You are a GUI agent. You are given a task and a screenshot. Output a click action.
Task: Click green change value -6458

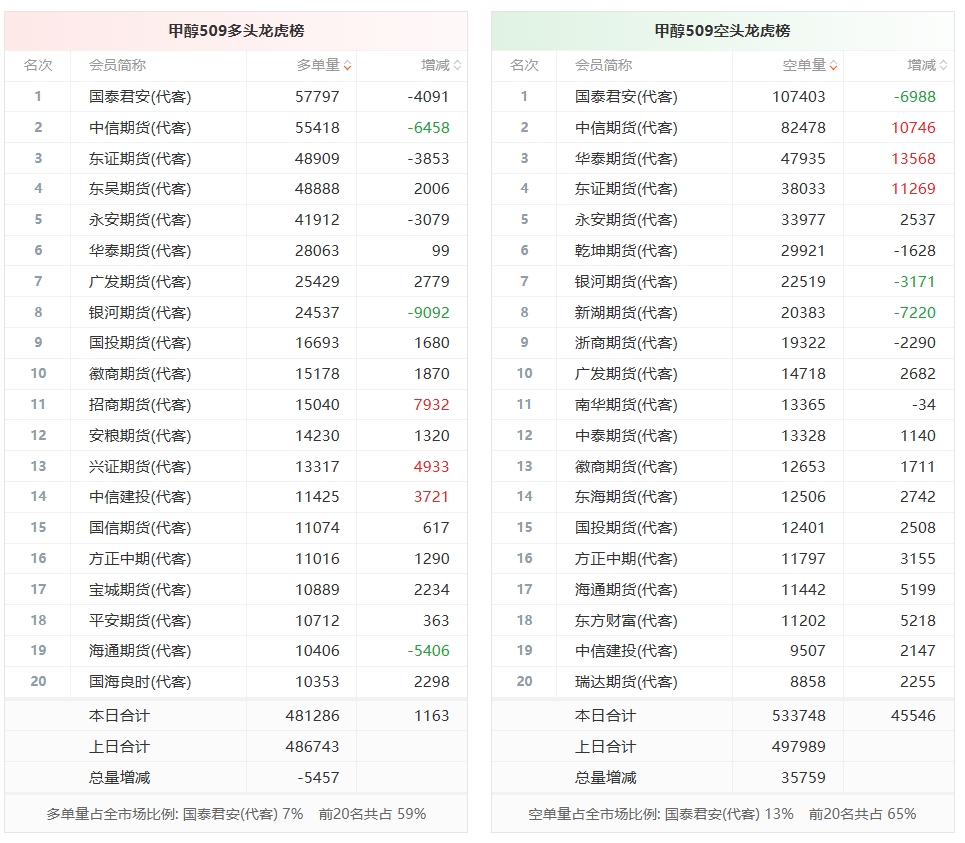(428, 127)
